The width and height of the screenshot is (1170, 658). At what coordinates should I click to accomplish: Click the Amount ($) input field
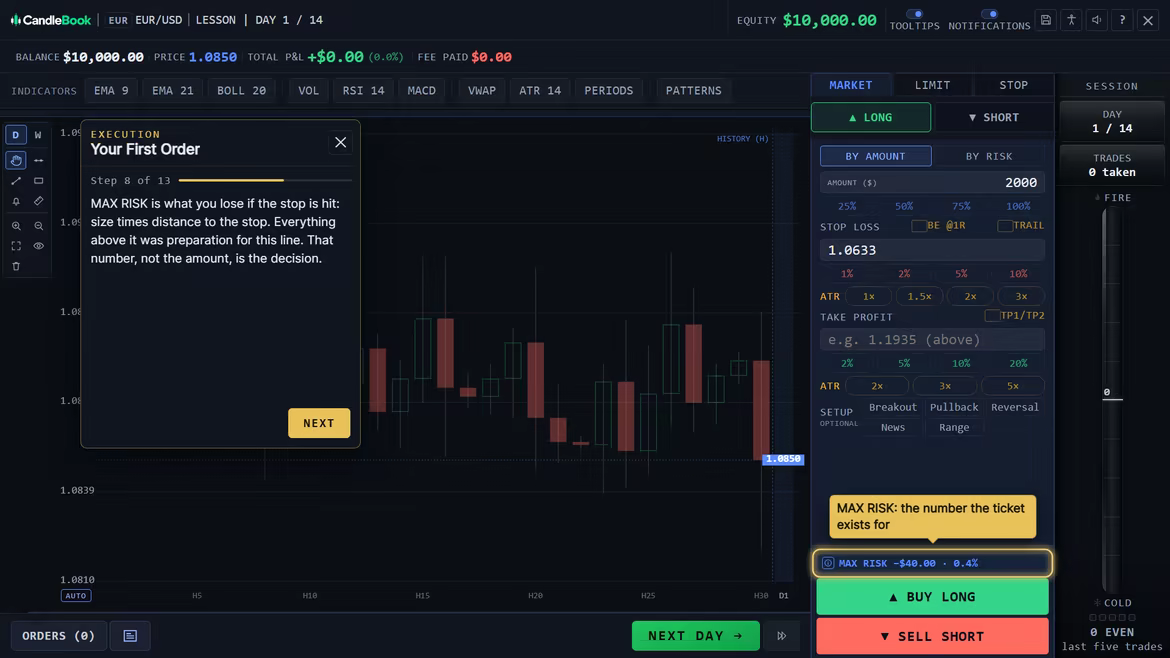pos(932,183)
